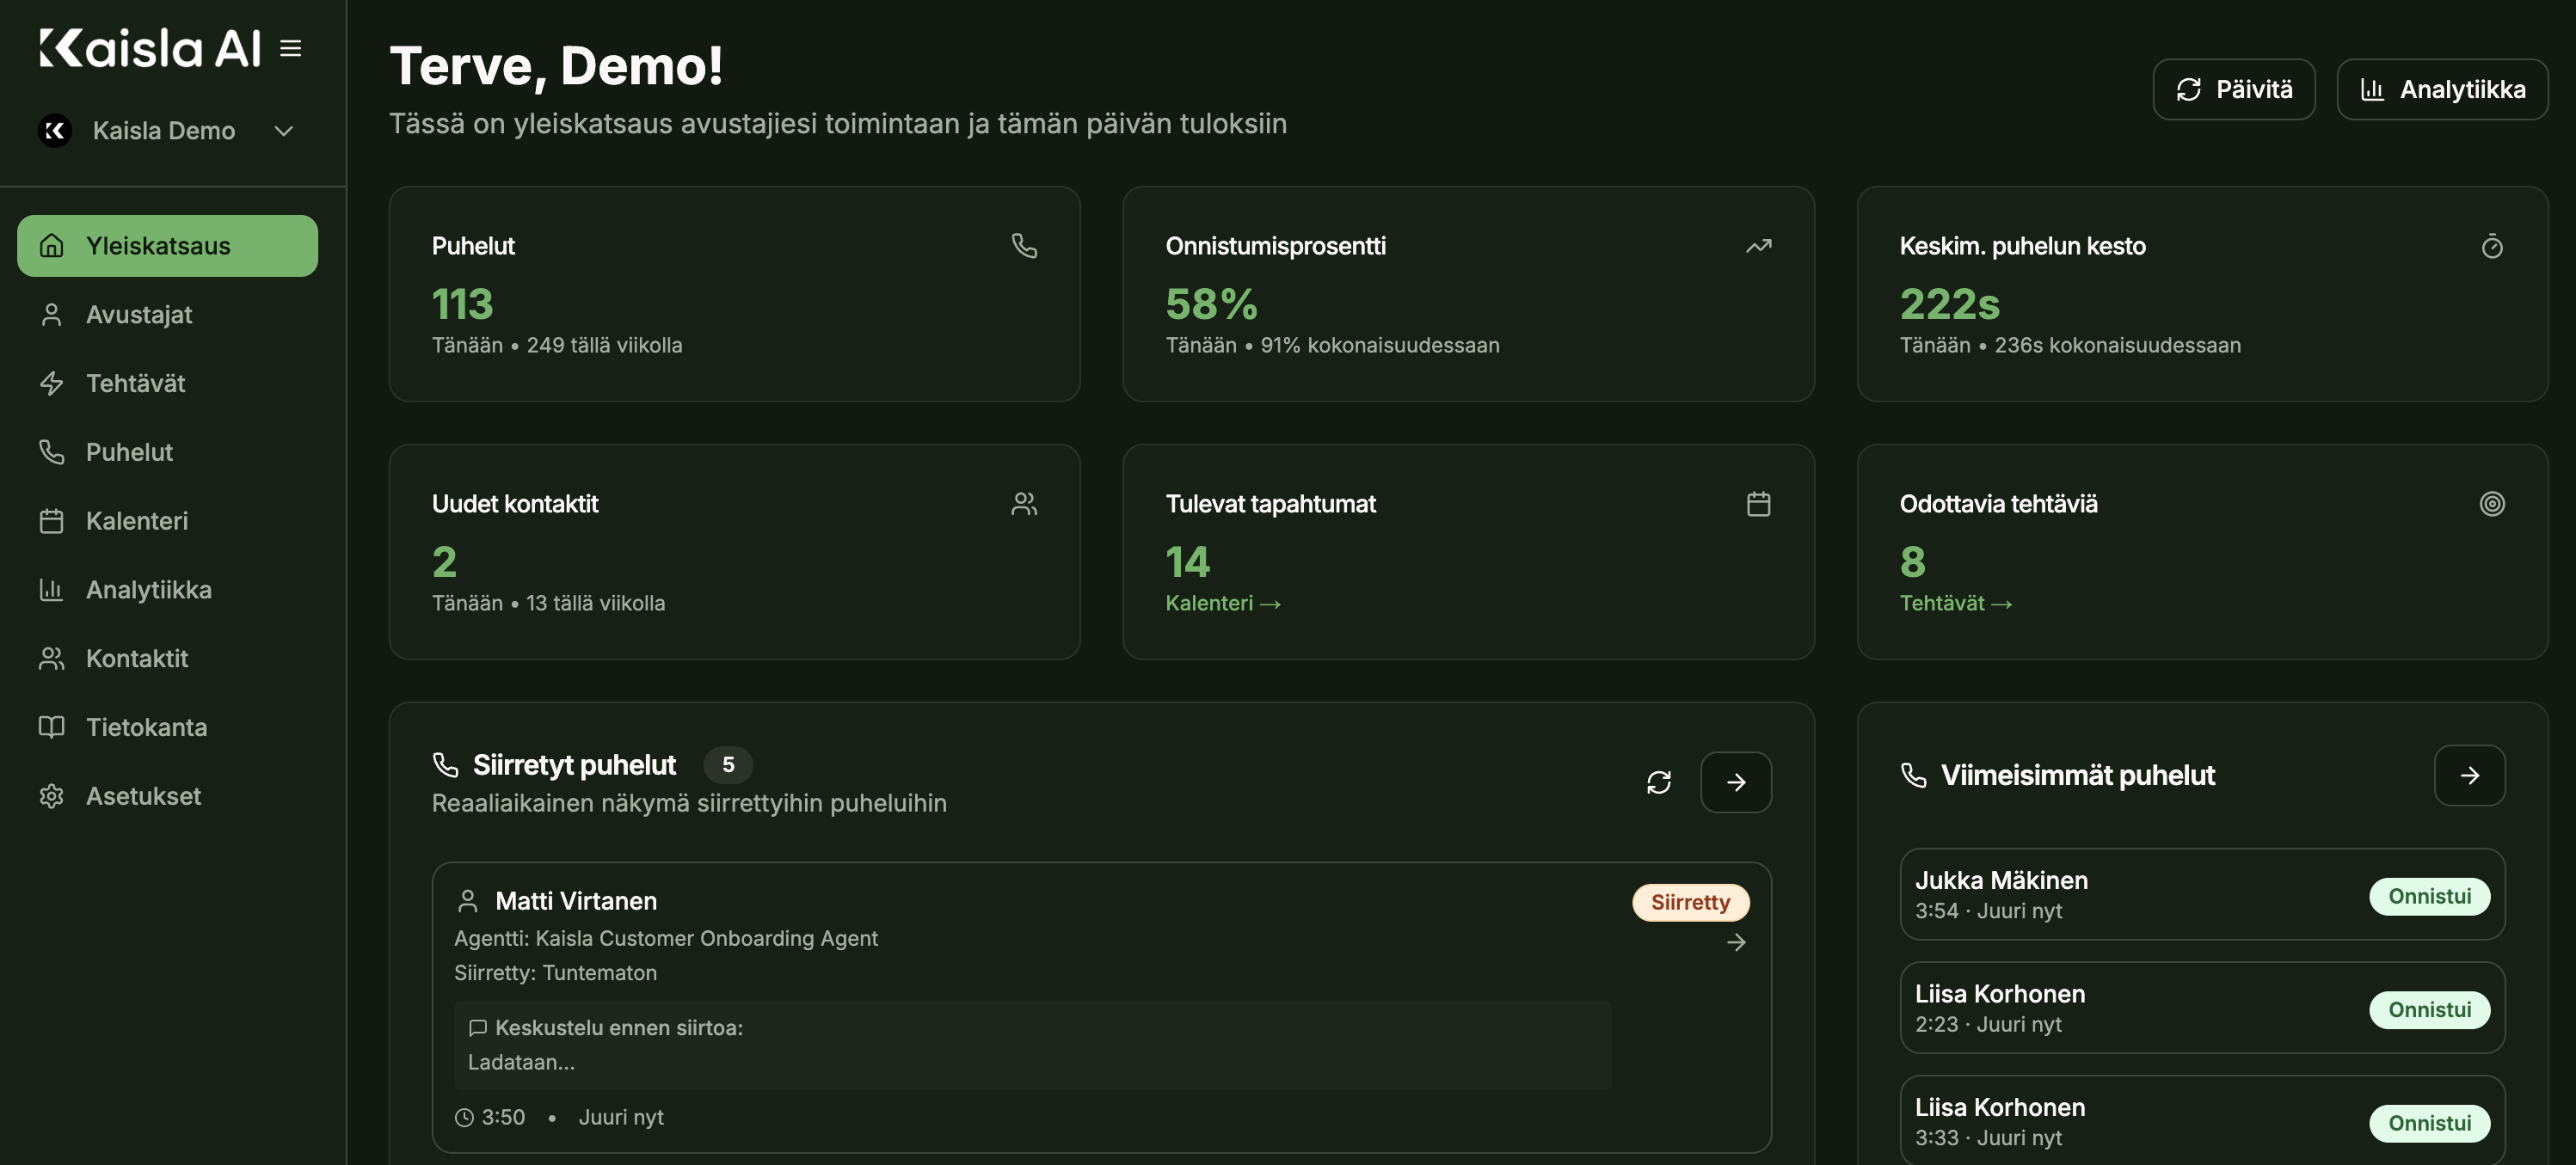This screenshot has width=2576, height=1165.
Task: Select Jukka Mäkinen's Onnistui status pill
Action: point(2429,896)
